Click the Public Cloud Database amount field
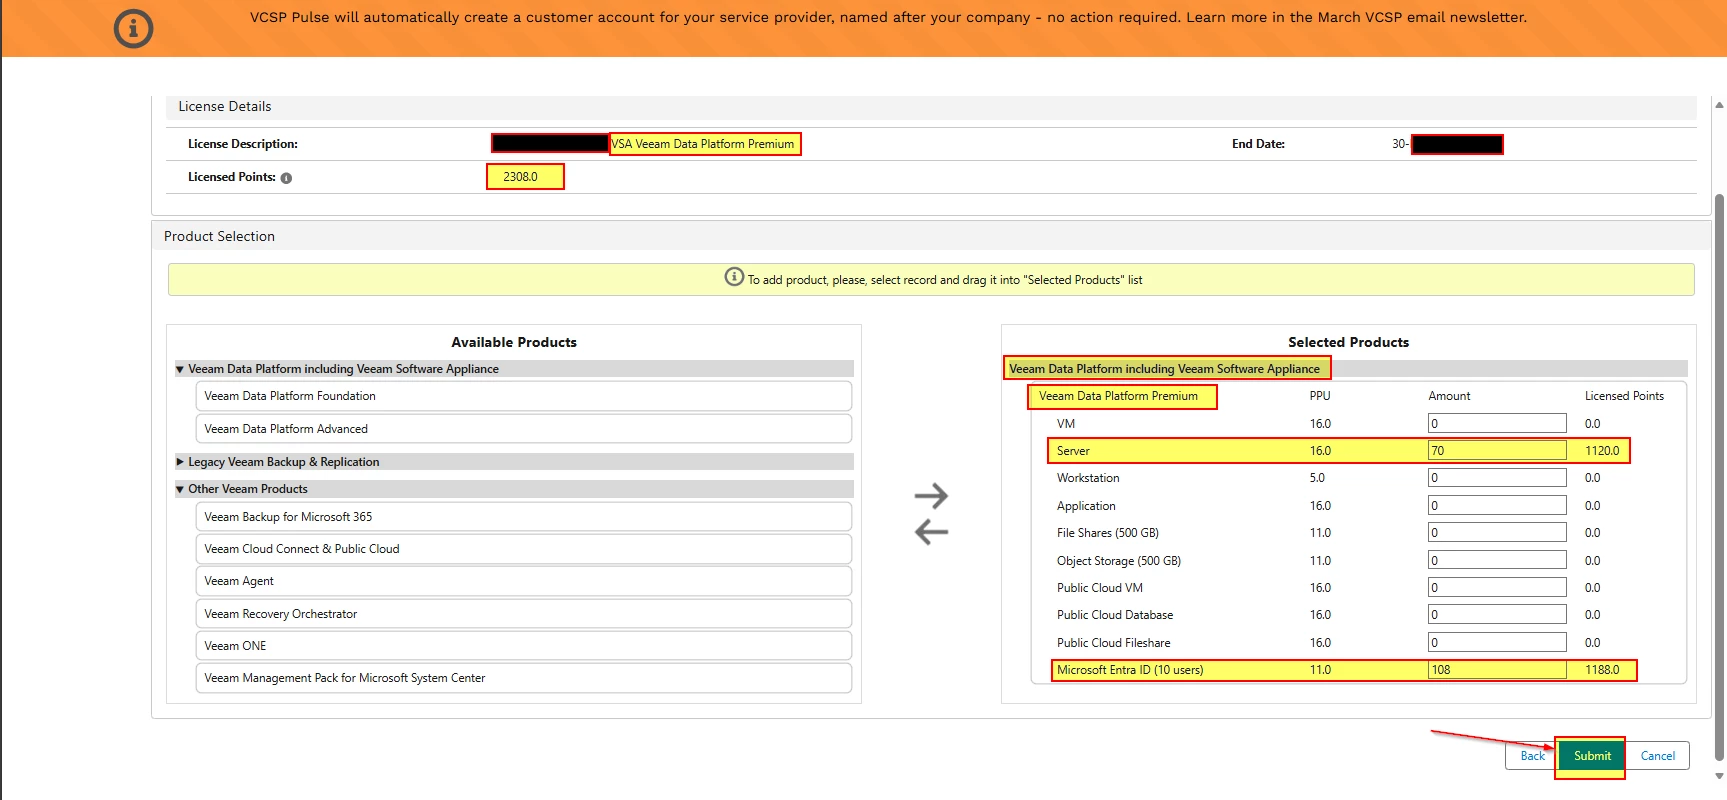 [1497, 615]
